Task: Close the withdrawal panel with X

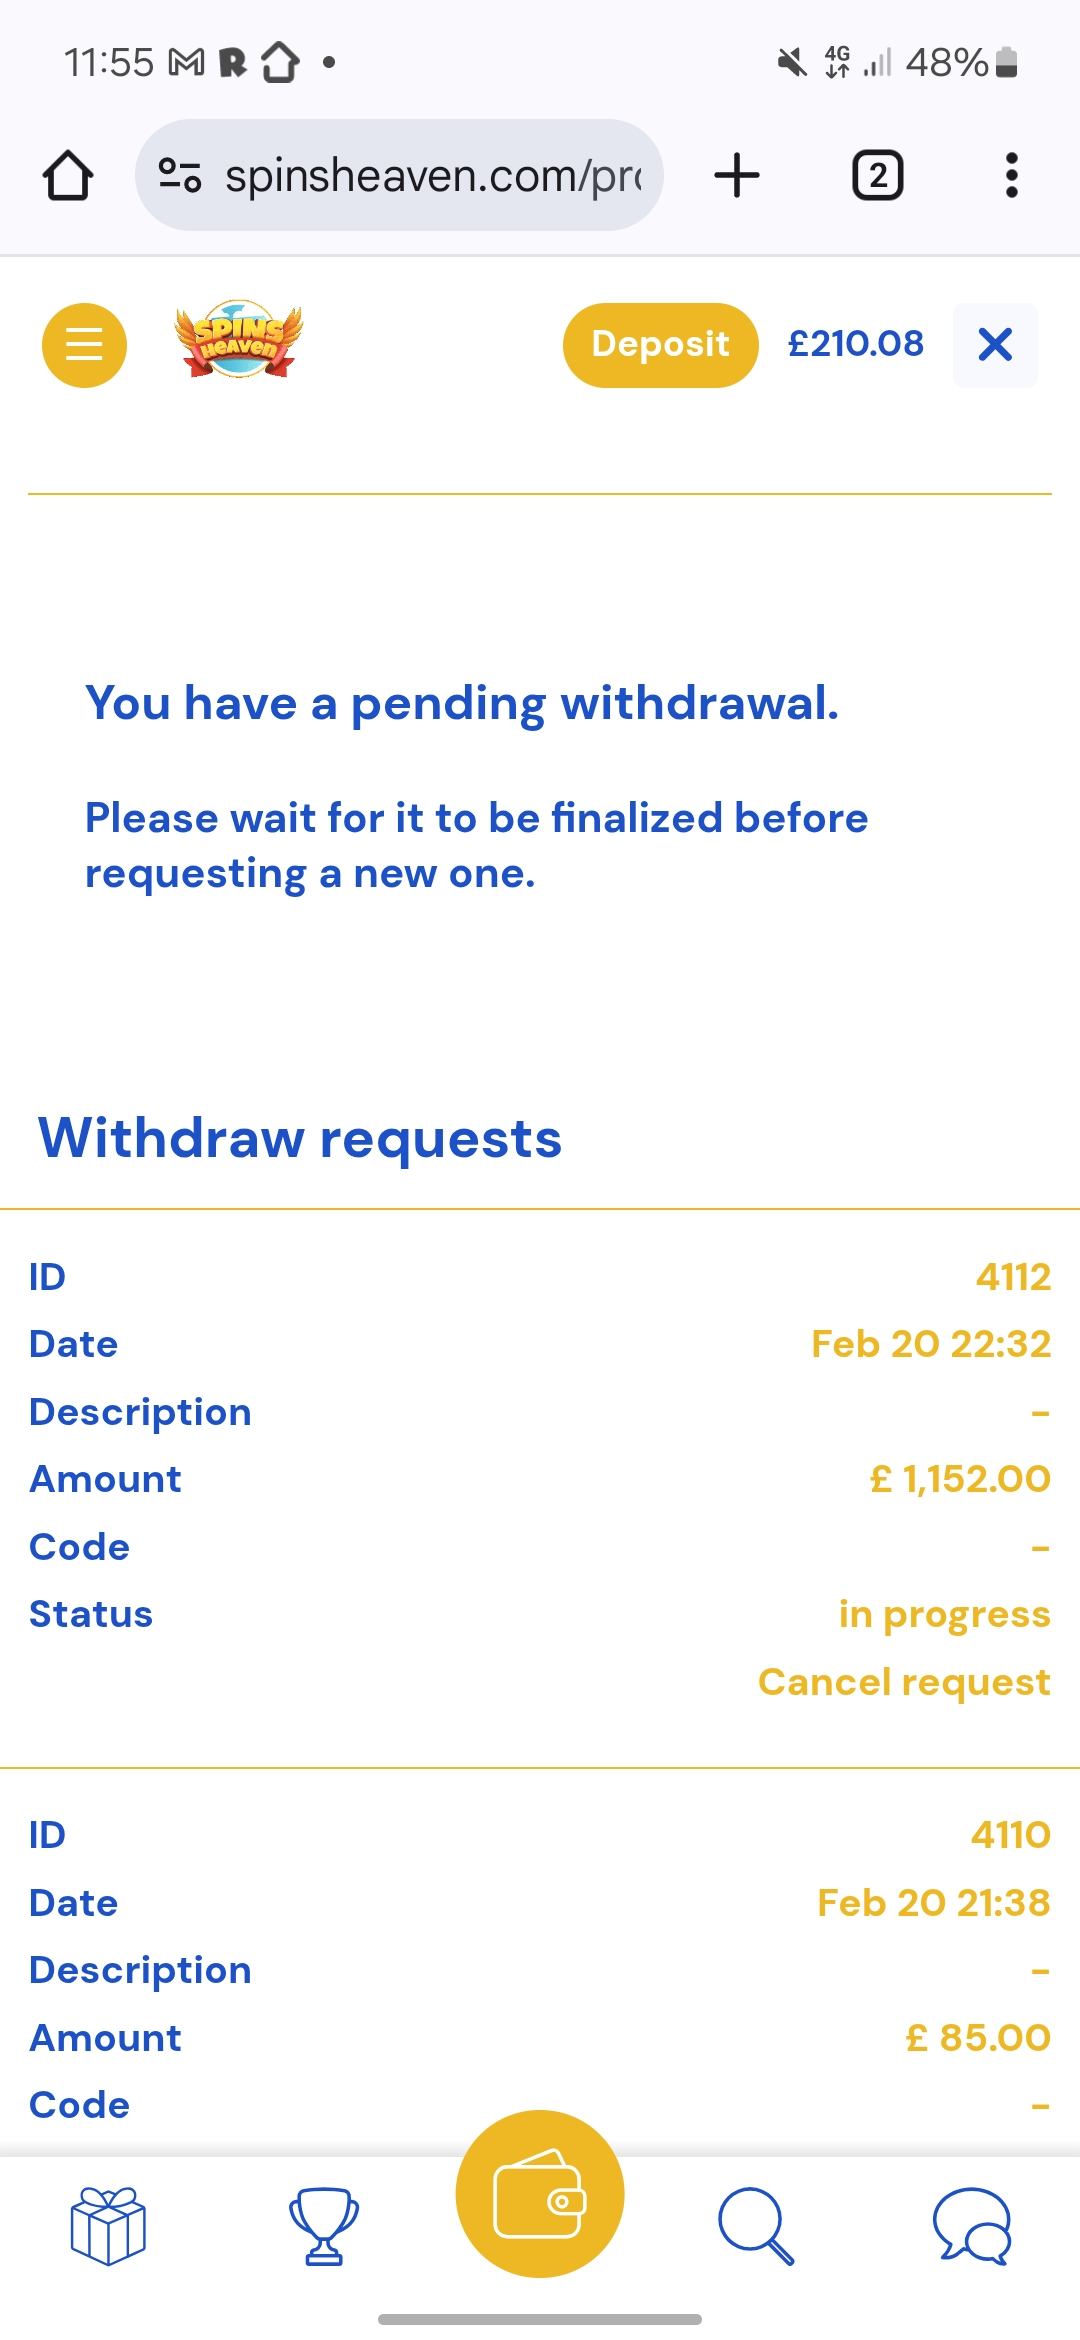Action: (x=995, y=345)
